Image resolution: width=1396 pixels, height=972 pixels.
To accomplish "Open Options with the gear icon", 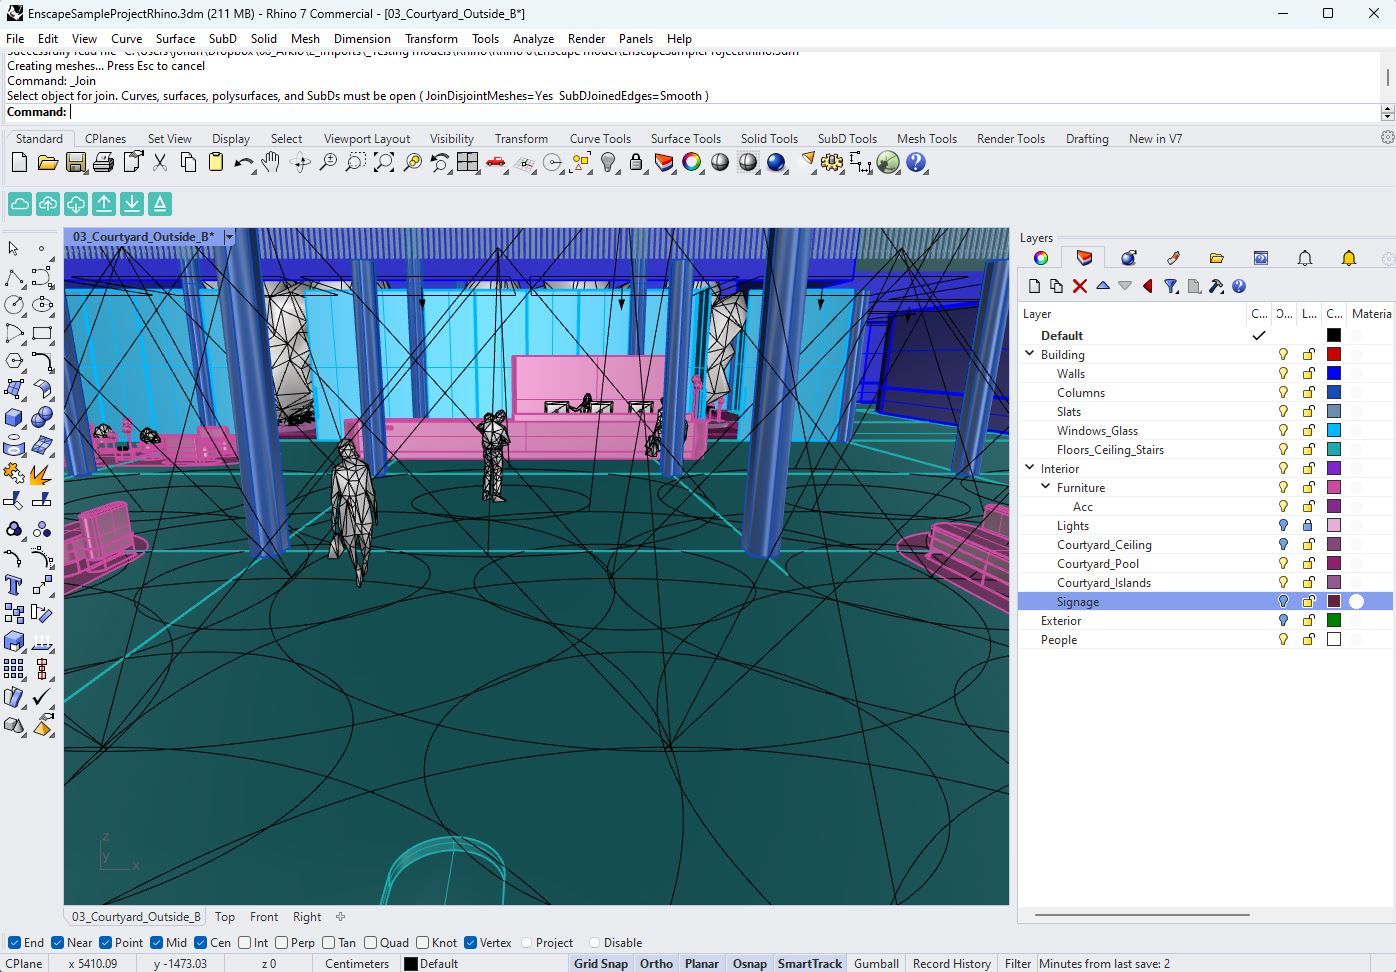I will click(832, 162).
